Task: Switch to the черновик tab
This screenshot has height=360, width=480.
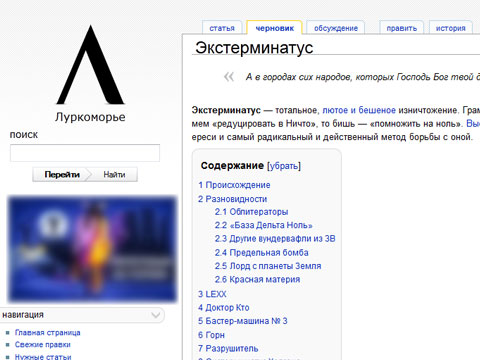Action: [274, 28]
